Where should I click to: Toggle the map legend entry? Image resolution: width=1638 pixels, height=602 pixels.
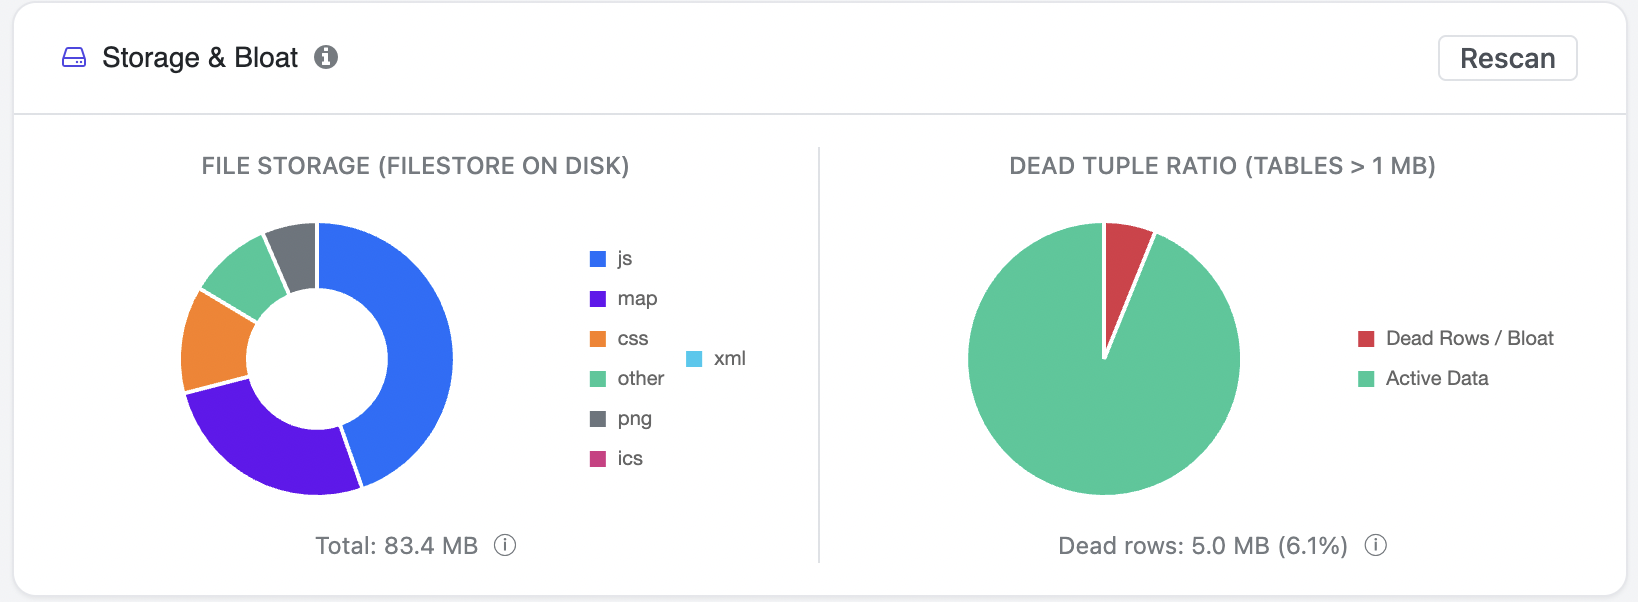pyautogui.click(x=623, y=298)
